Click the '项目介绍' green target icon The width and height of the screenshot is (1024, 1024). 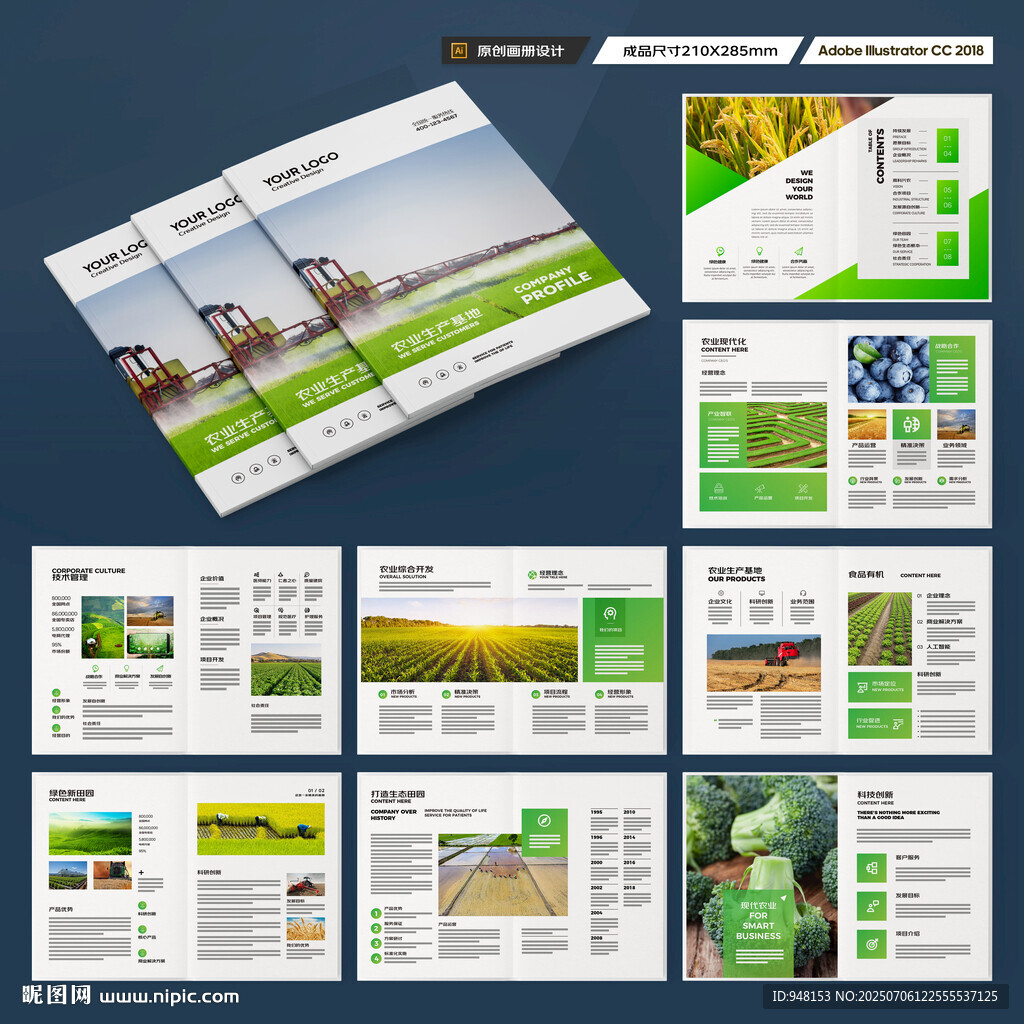(871, 944)
